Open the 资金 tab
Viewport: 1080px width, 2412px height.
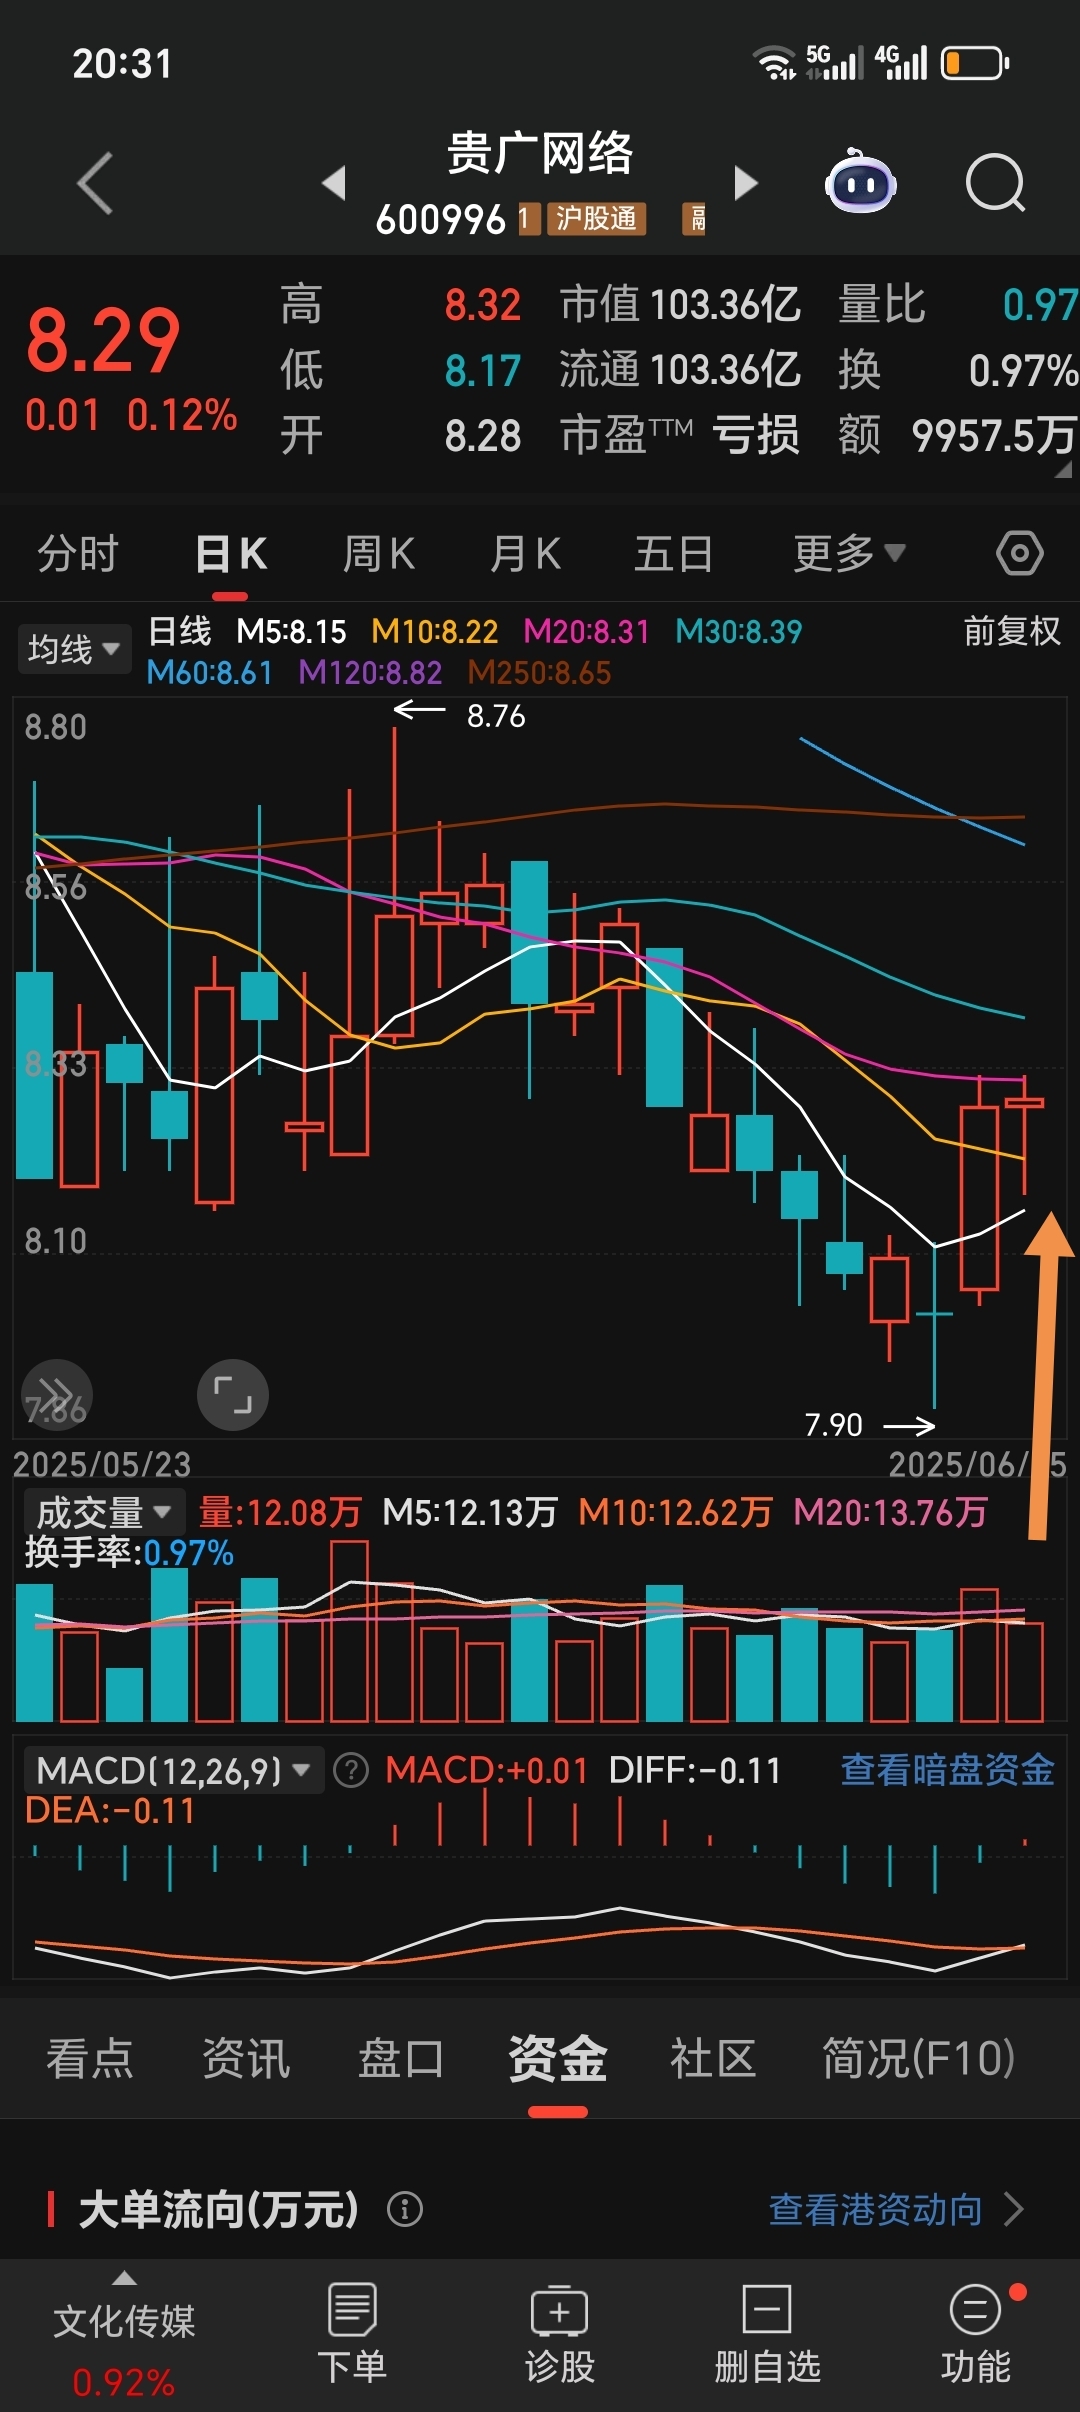[557, 2059]
